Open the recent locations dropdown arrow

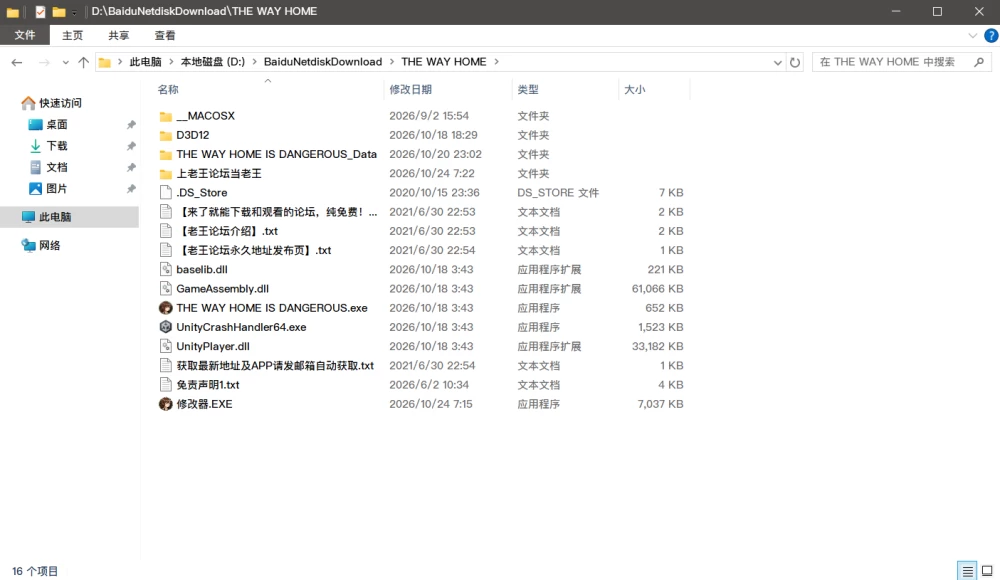pos(65,63)
